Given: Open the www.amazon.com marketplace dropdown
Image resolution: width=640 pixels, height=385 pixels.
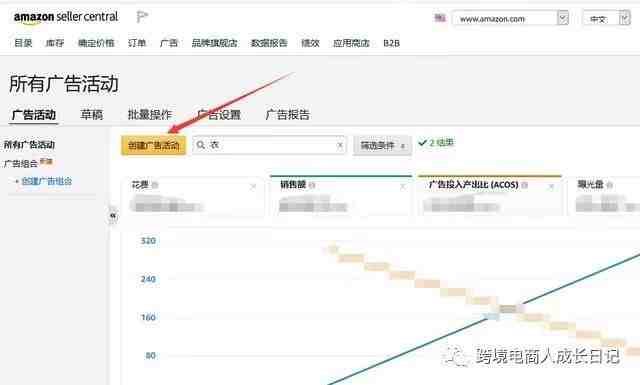Looking at the screenshot, I should click(510, 19).
